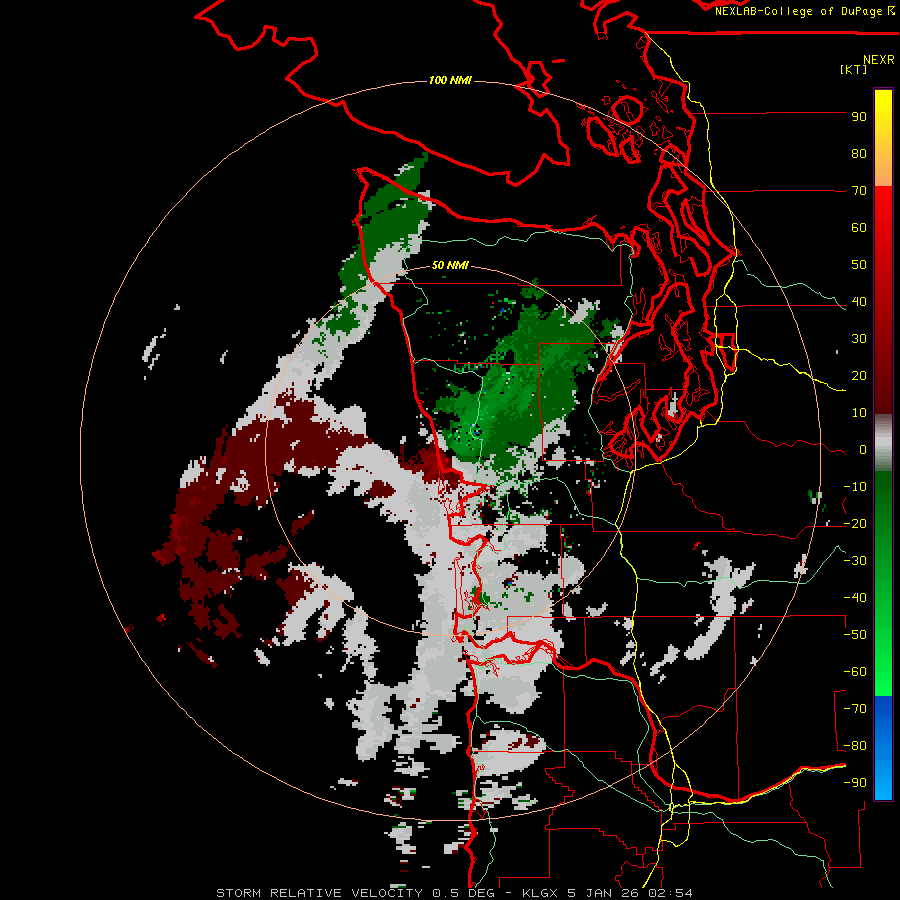Click the NEXR label above the color scale
The image size is (900, 900).
pos(878,60)
